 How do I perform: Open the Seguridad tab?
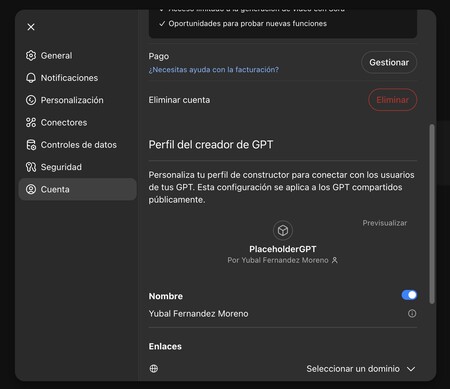(x=77, y=167)
